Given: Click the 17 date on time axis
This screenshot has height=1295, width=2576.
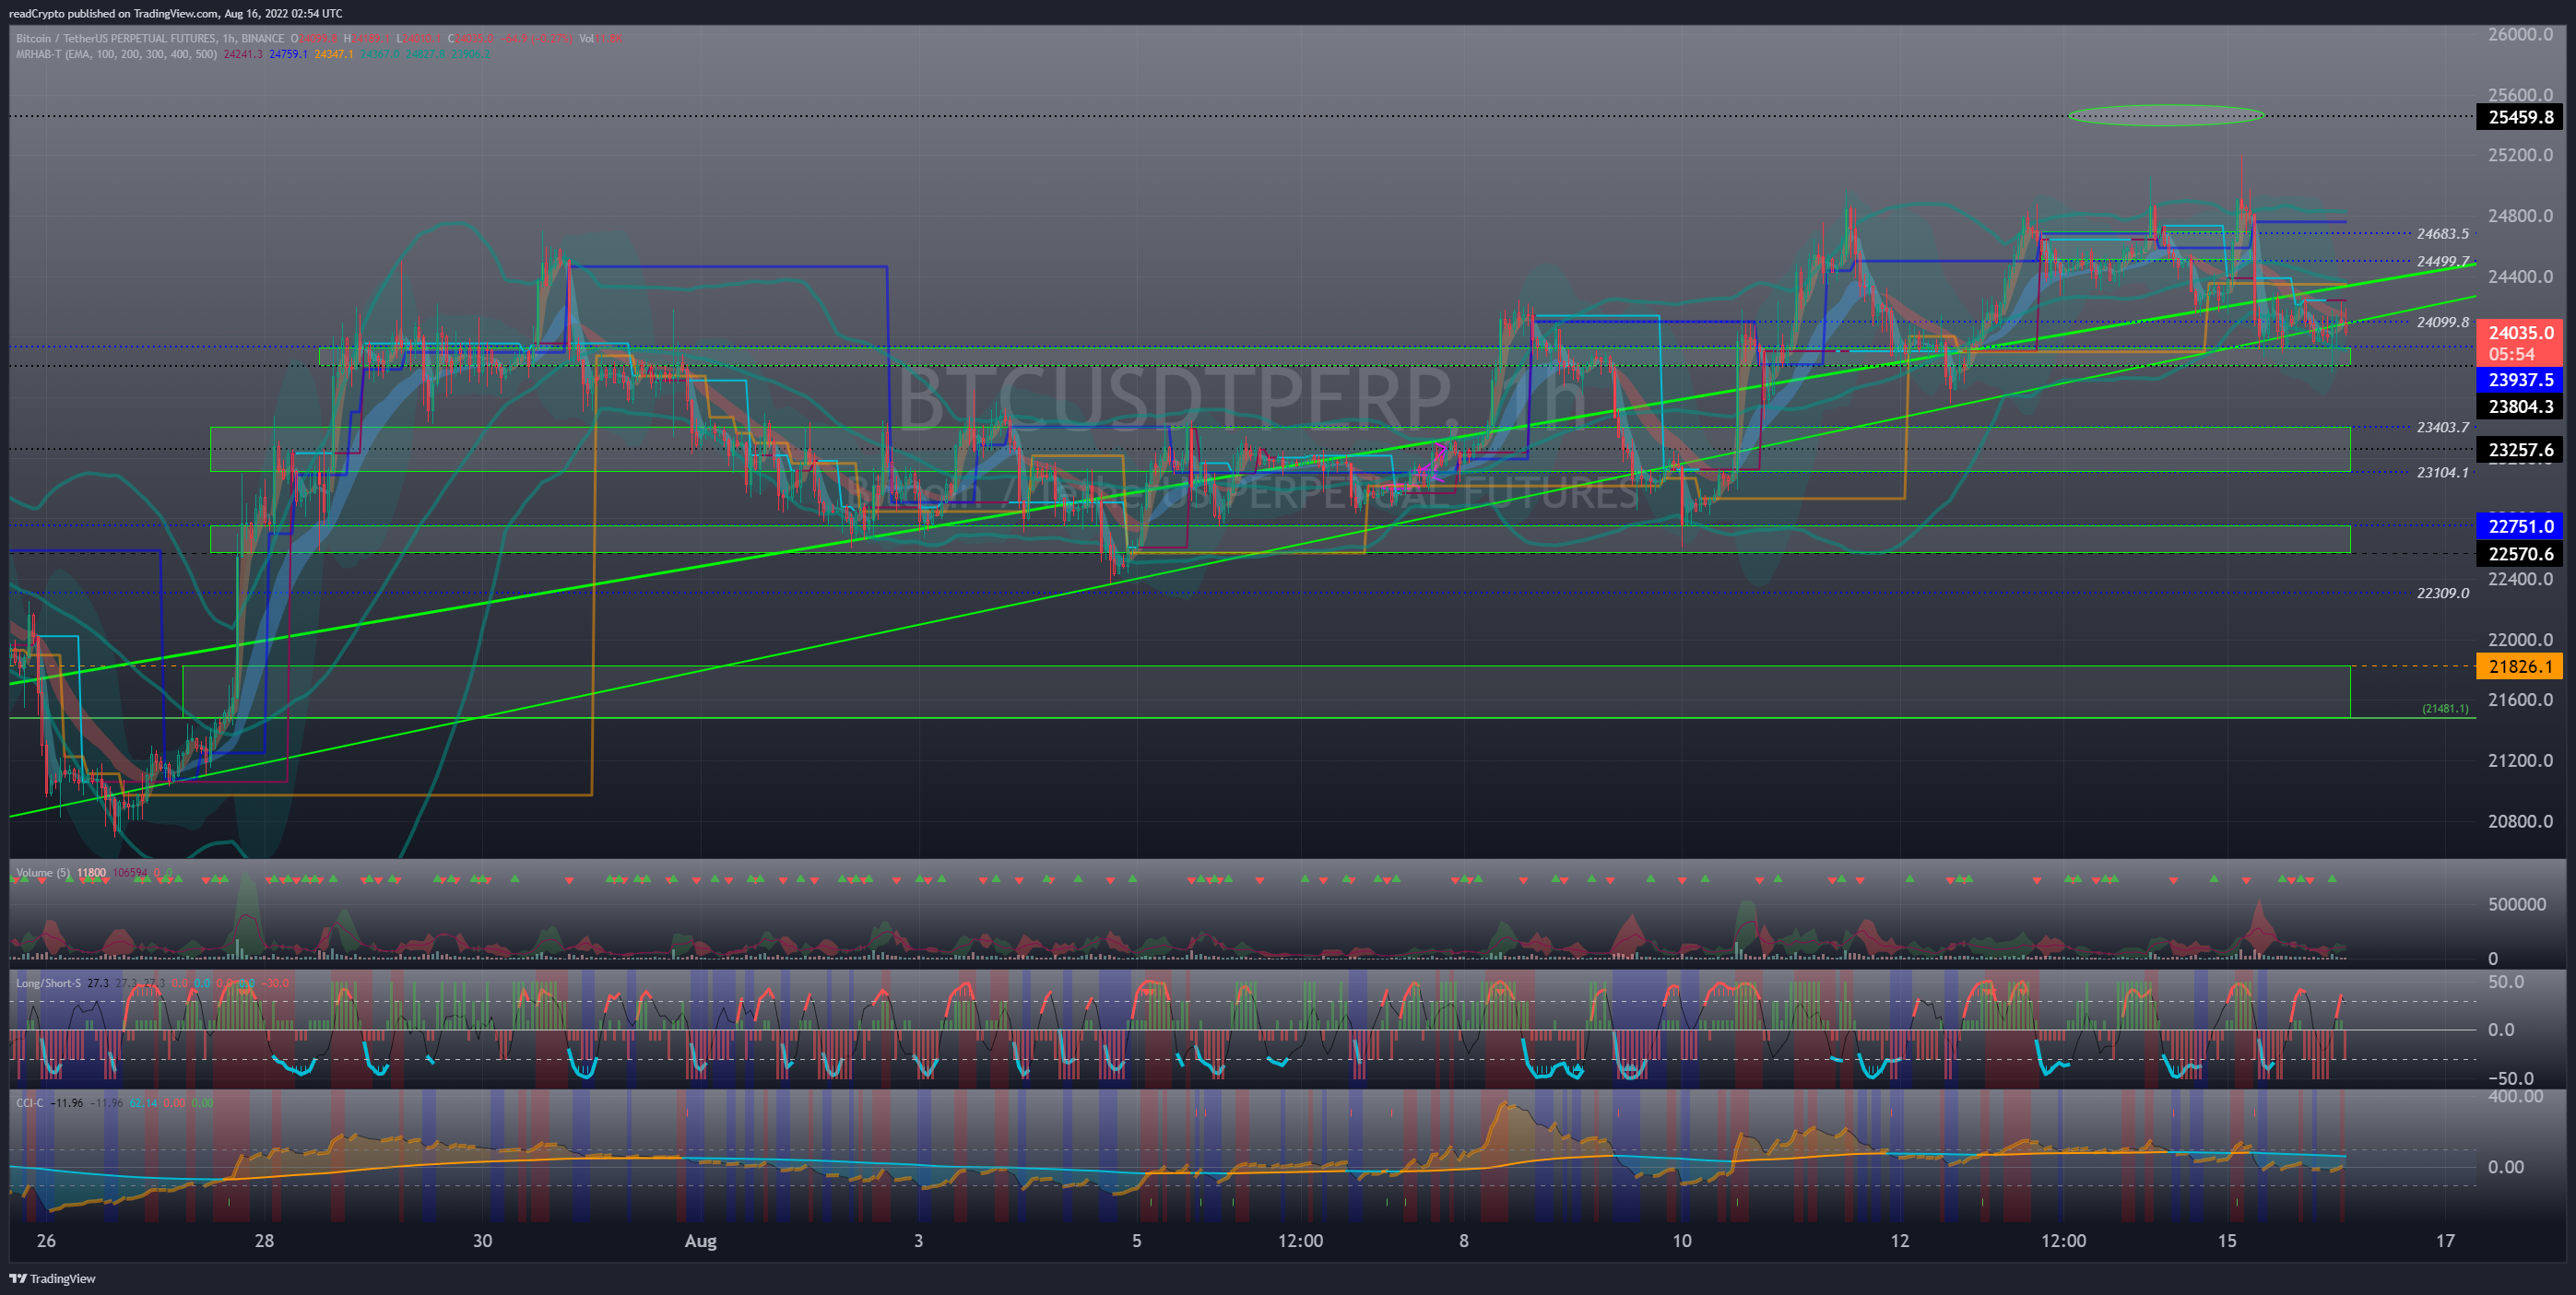Looking at the screenshot, I should 2445,1241.
